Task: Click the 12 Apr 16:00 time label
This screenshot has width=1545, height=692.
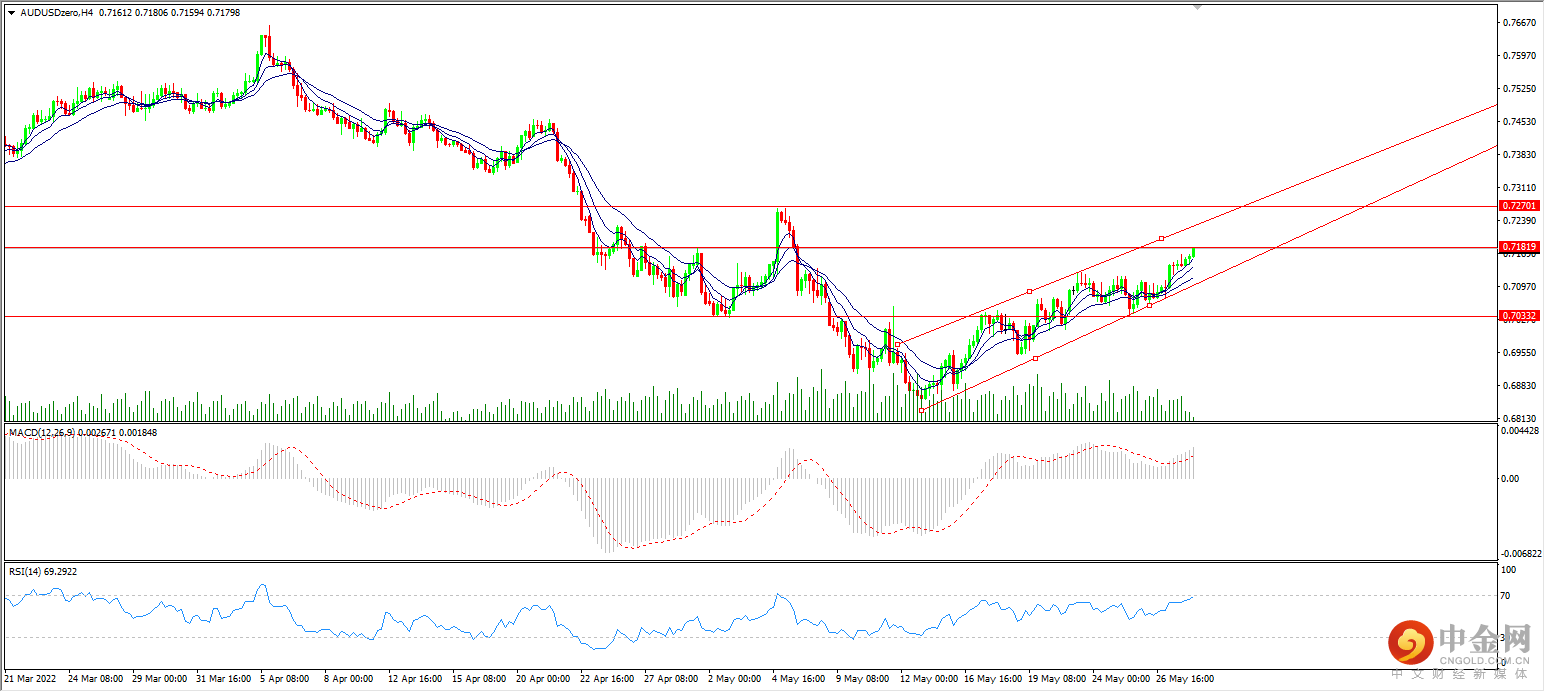Action: 413,679
